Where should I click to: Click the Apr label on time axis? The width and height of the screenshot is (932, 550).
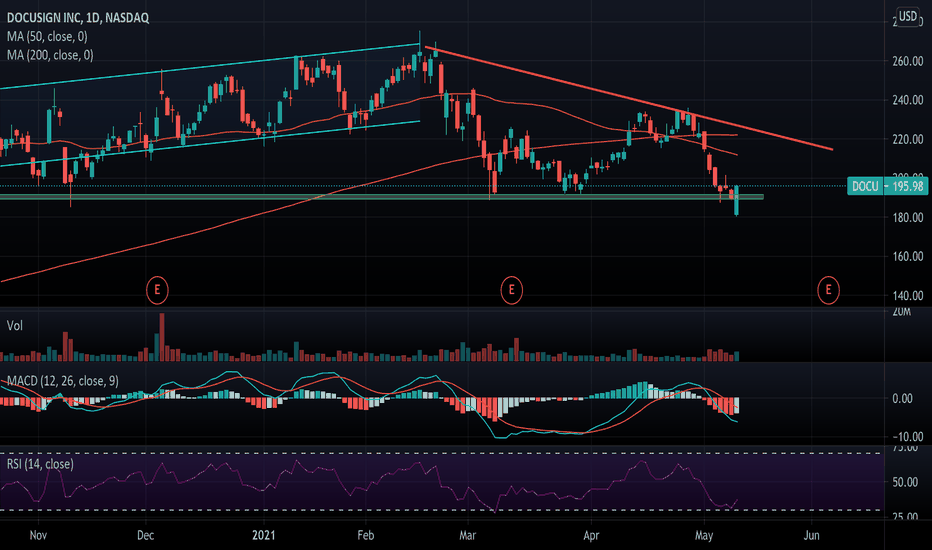(591, 535)
